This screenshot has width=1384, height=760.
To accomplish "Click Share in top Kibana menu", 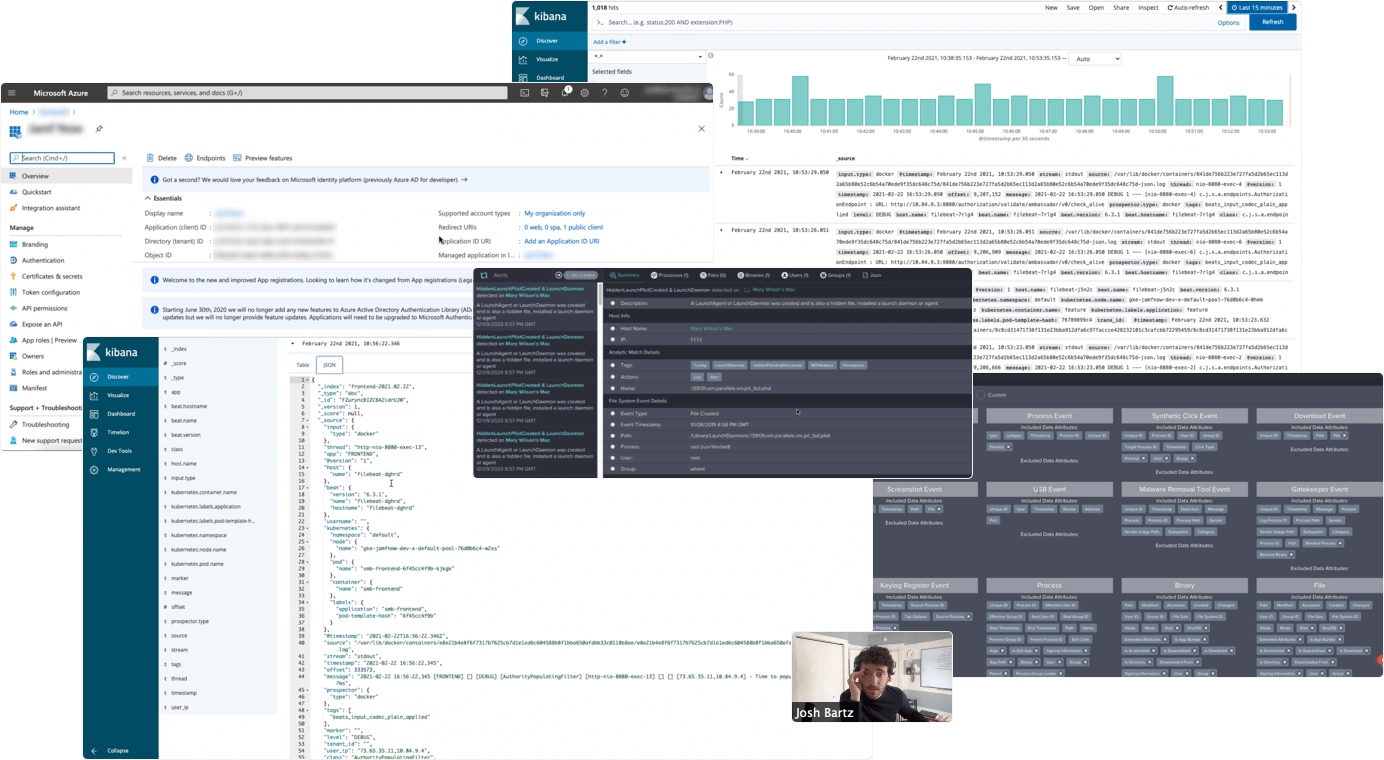I will click(x=1121, y=7).
